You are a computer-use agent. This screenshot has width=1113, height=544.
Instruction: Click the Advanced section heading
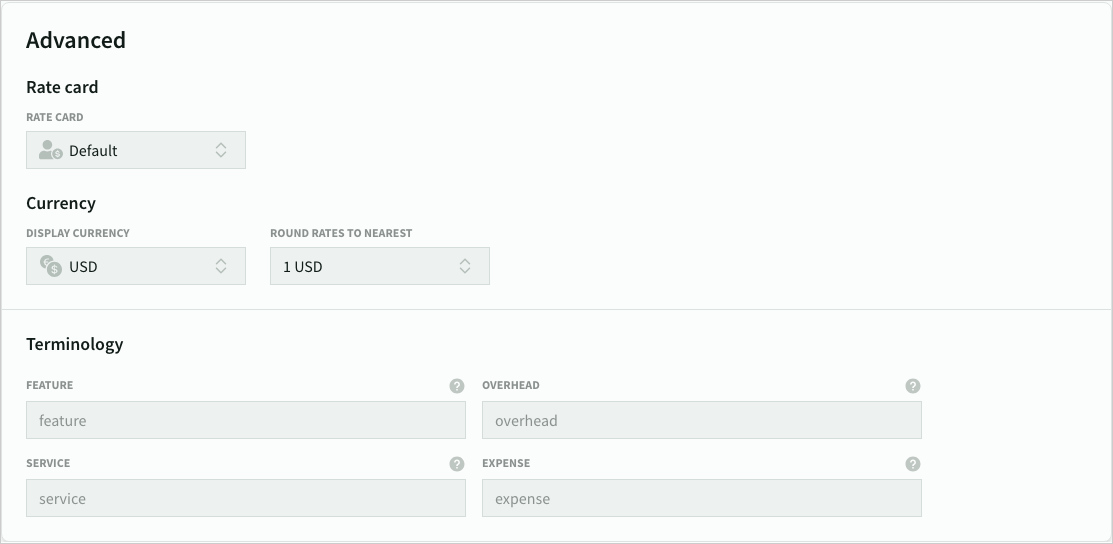pos(76,41)
